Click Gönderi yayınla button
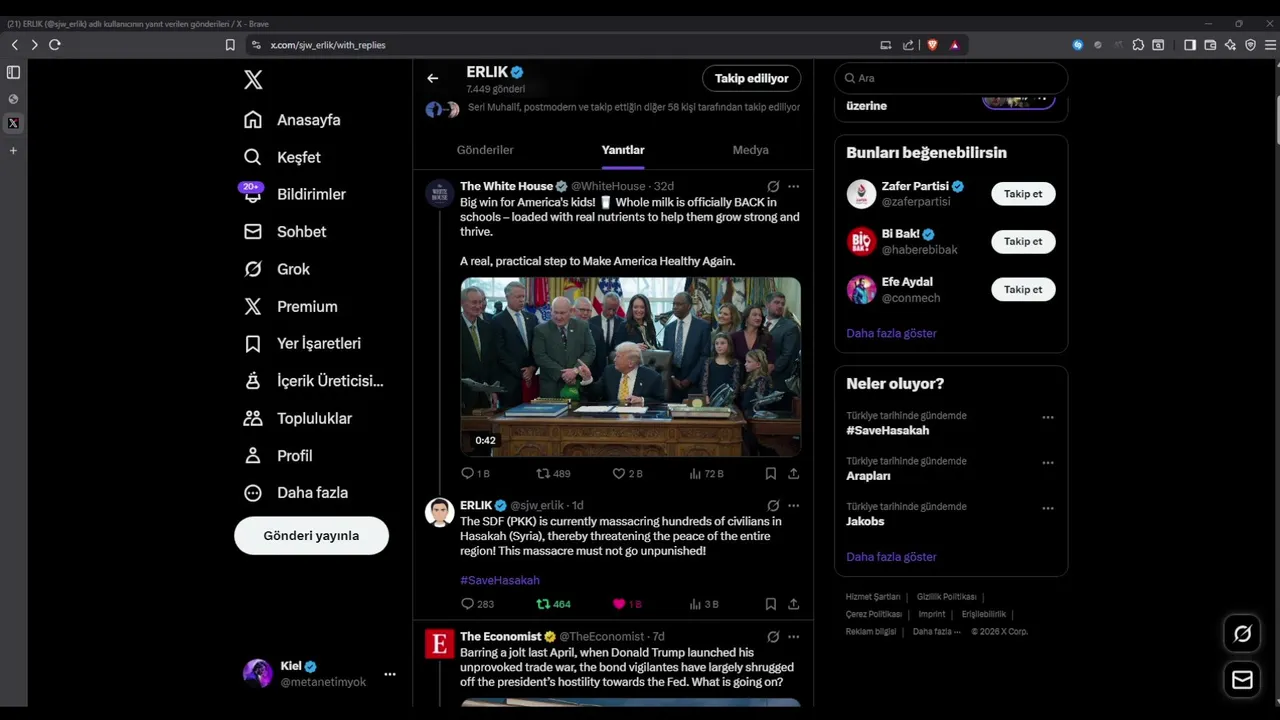 click(311, 535)
